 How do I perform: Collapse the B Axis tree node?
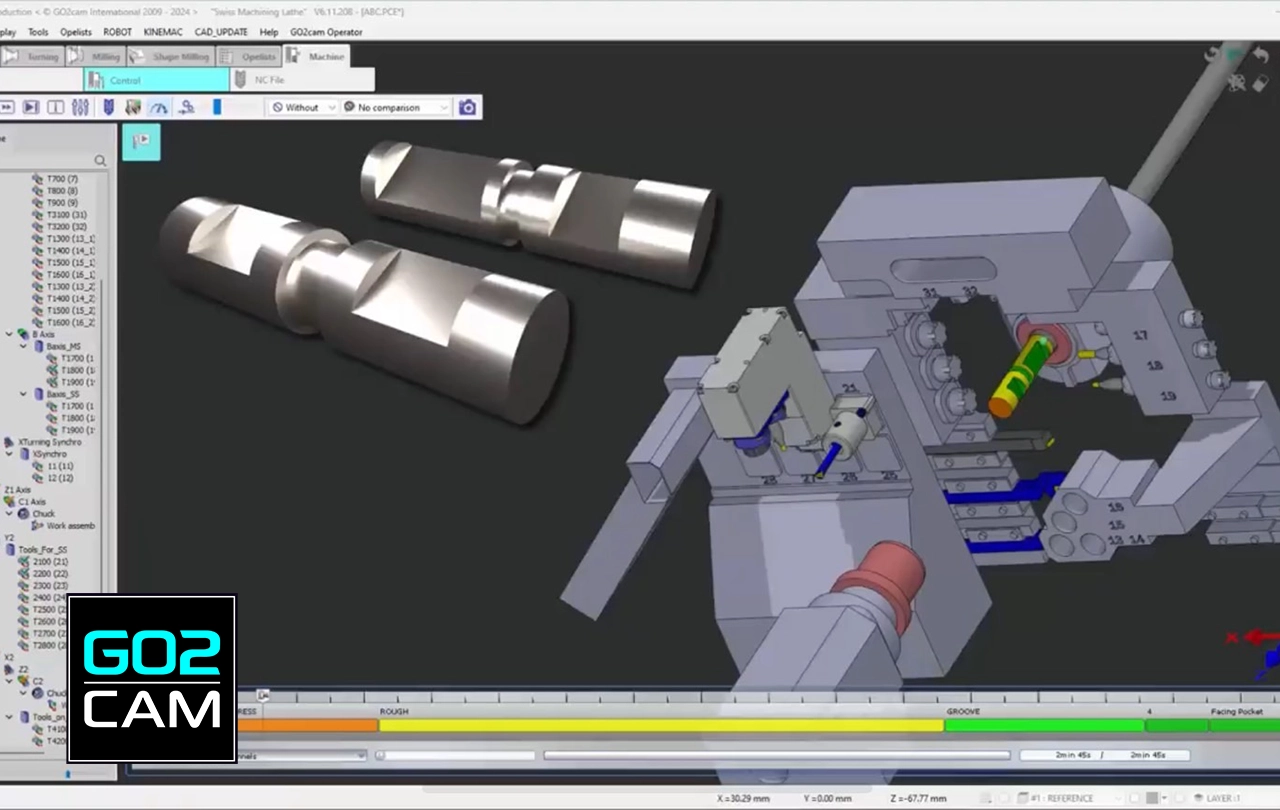[x=10, y=335]
